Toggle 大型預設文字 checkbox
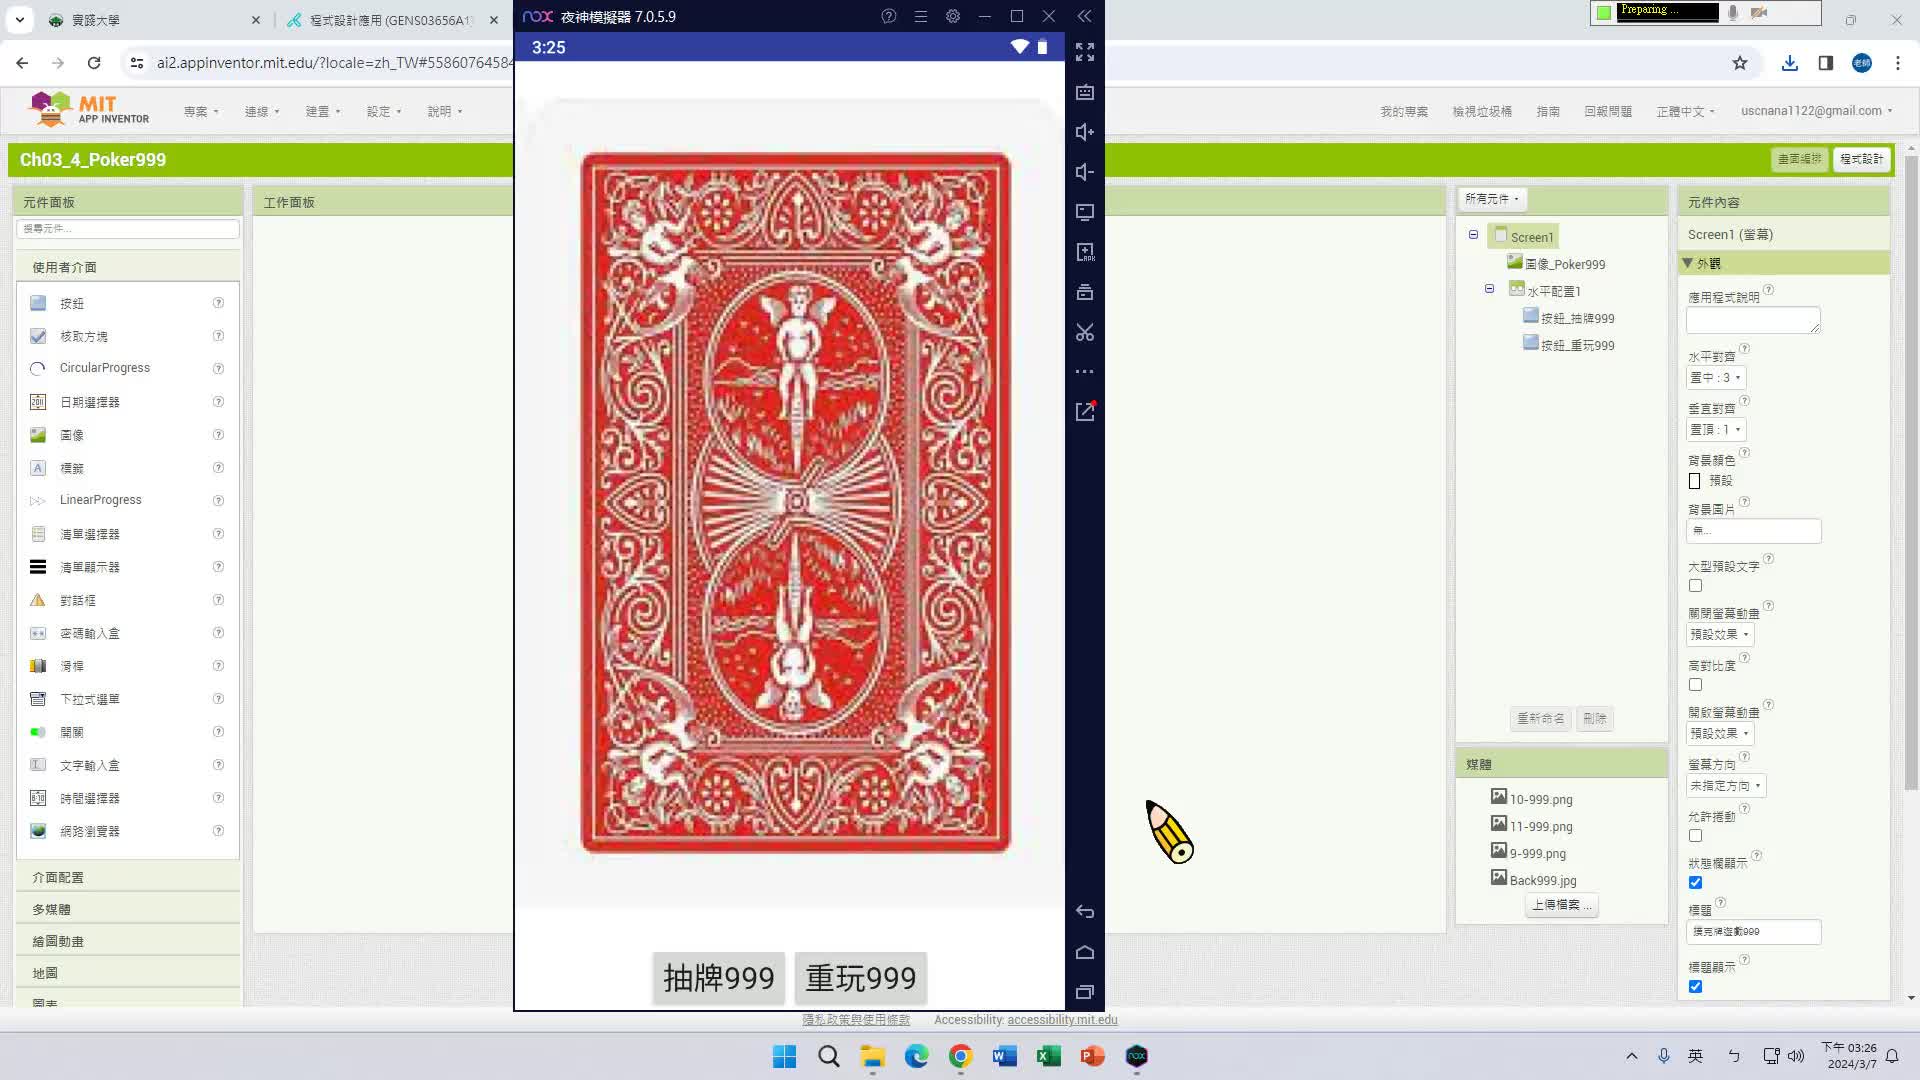This screenshot has height=1080, width=1920. click(x=1695, y=586)
